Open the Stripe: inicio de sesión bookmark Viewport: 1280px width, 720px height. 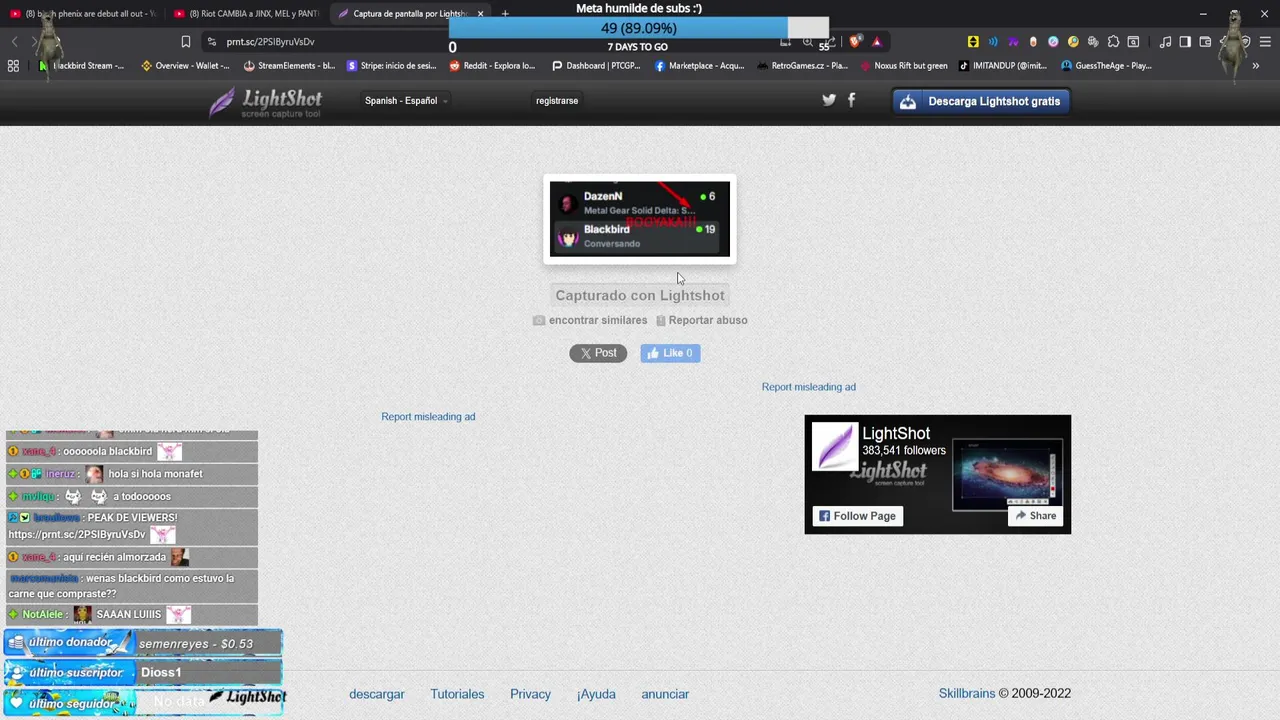coord(391,66)
